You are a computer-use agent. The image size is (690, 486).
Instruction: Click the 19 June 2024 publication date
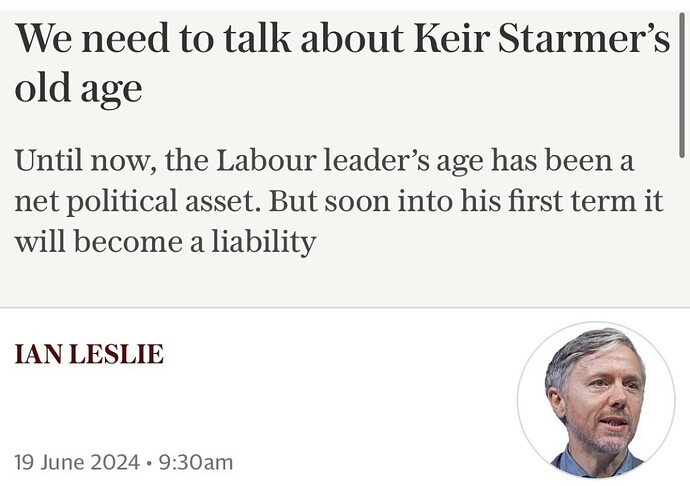[x=76, y=462]
